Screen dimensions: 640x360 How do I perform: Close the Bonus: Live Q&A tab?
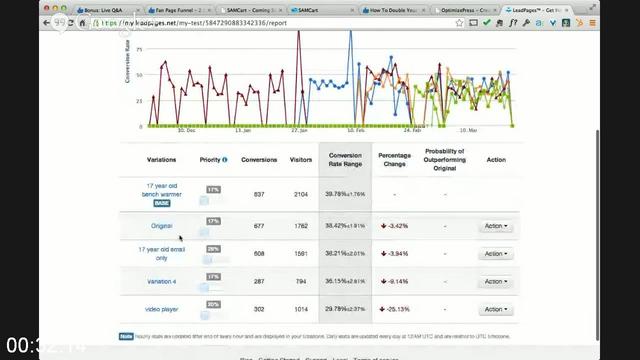tap(138, 10)
